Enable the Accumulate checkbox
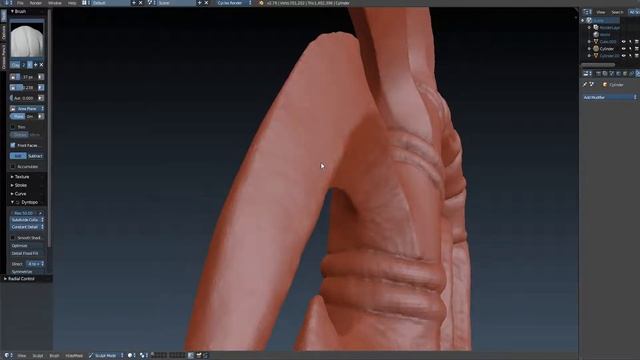 [x=13, y=167]
